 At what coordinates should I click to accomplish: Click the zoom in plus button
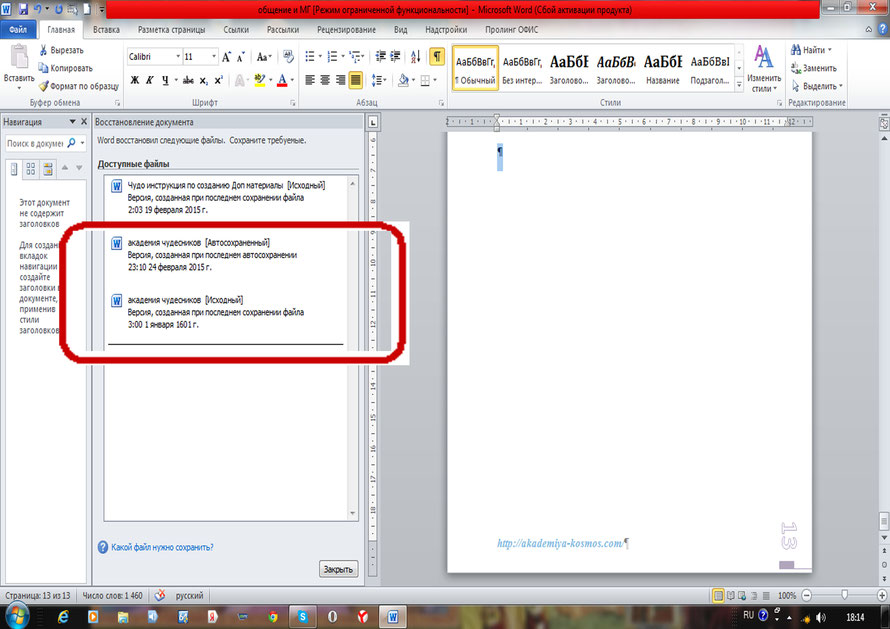881,596
